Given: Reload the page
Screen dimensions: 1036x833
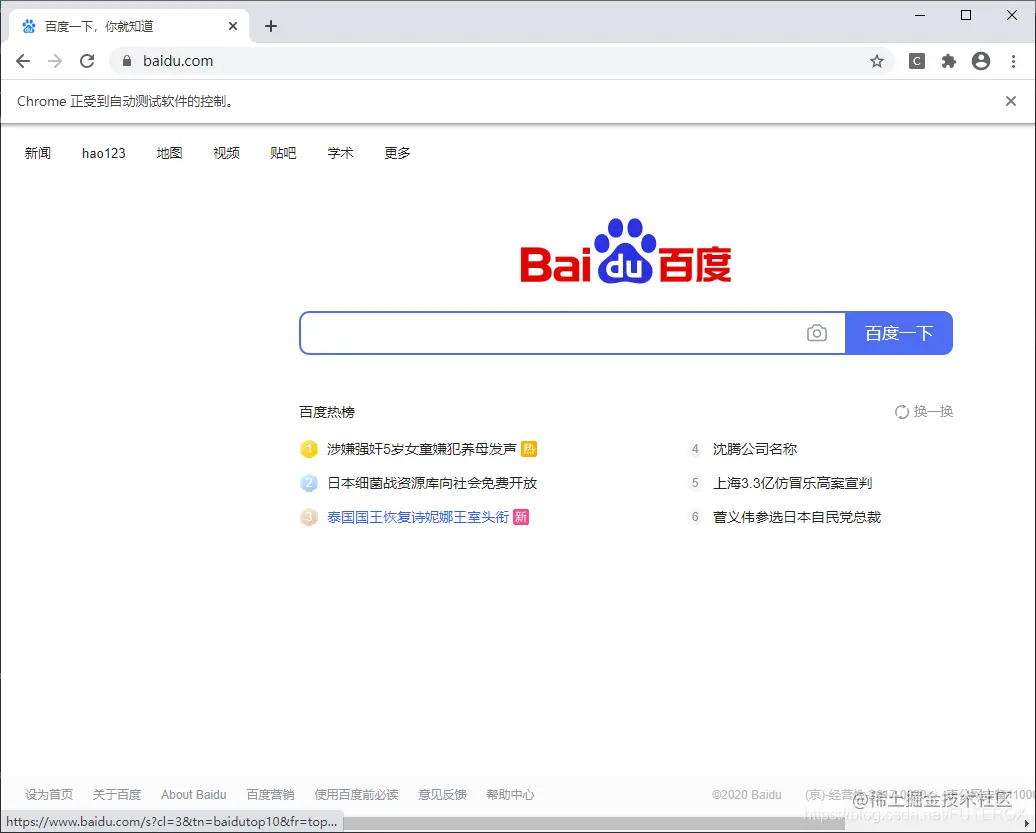Looking at the screenshot, I should coord(87,61).
